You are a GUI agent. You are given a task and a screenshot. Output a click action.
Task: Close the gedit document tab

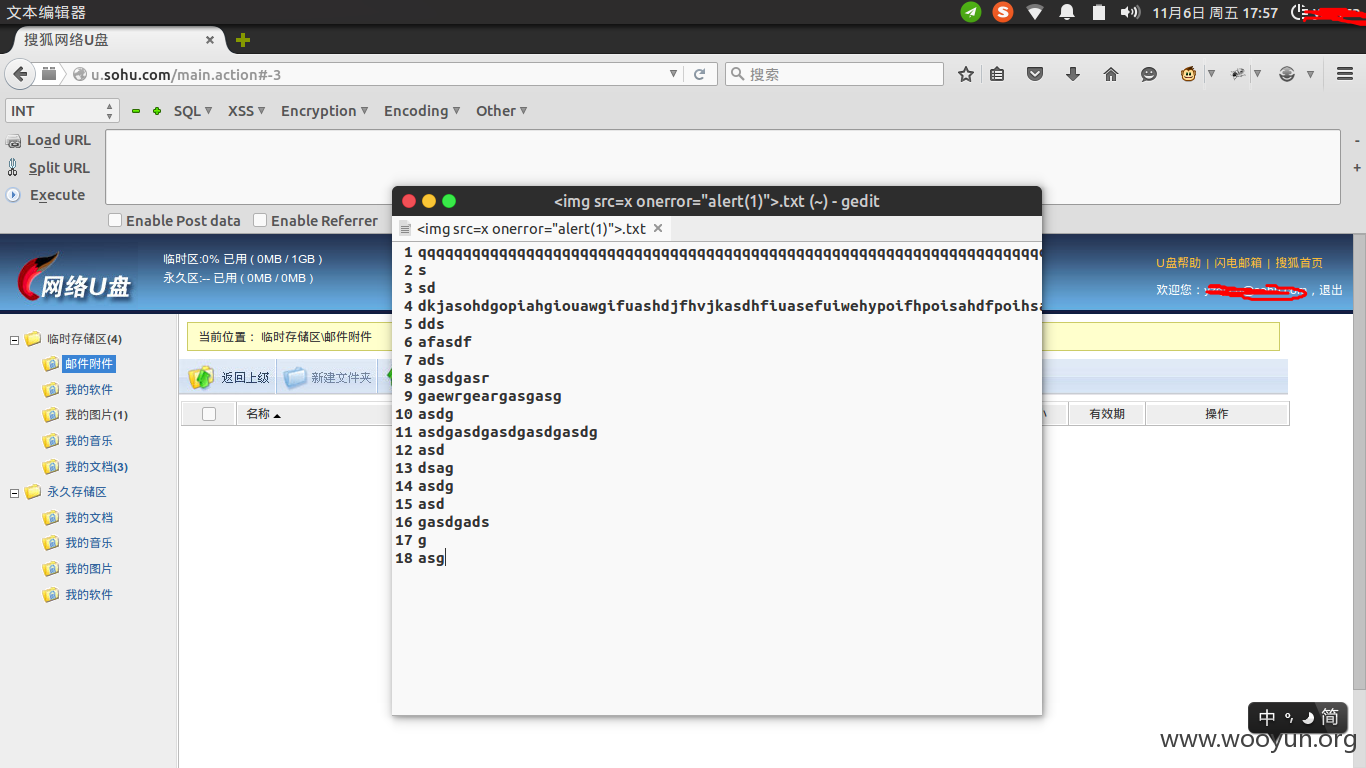[x=658, y=228]
